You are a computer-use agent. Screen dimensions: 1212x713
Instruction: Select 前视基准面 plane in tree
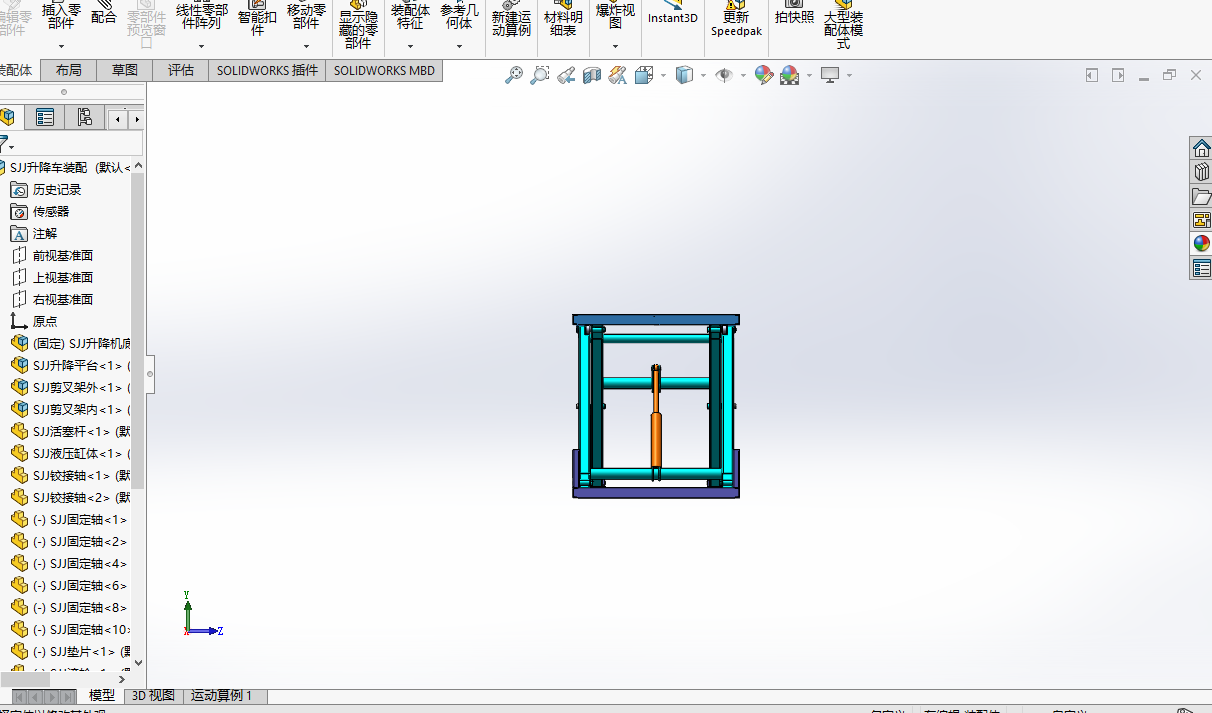[x=52, y=255]
